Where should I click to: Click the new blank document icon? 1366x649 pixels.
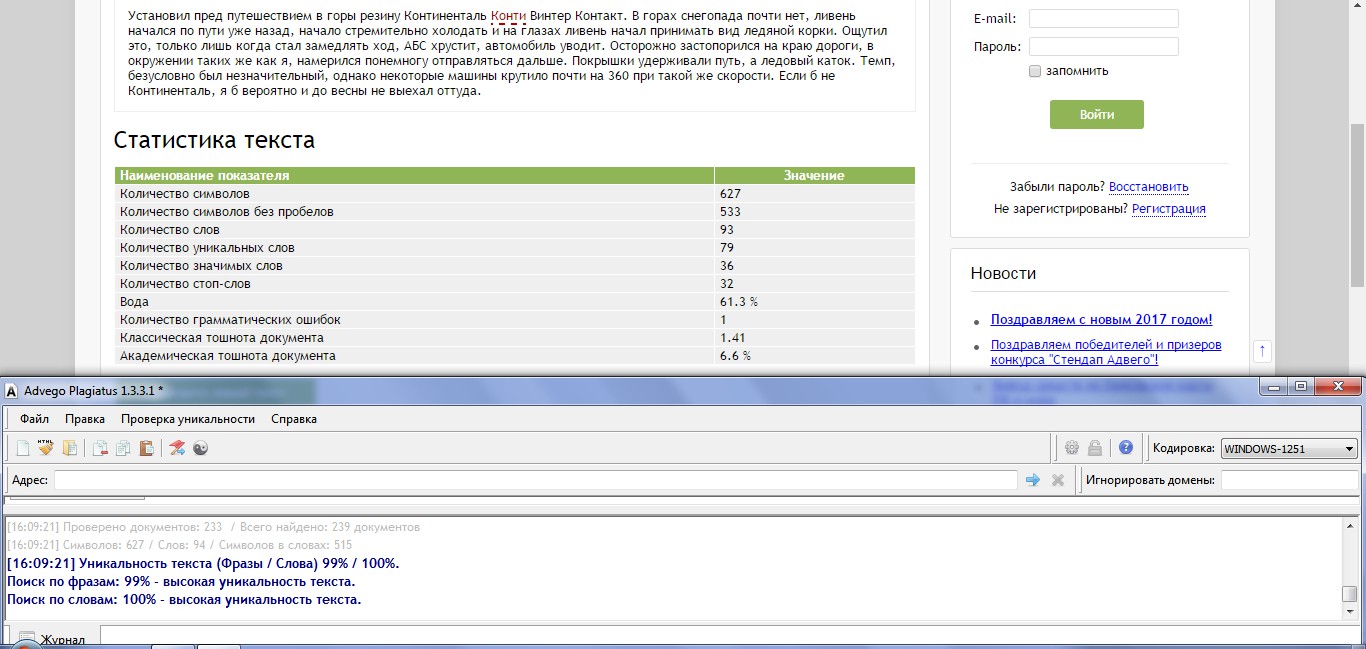click(22, 448)
